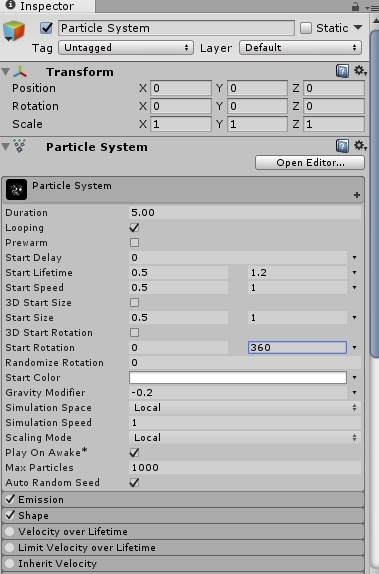Click the GameObject name field
The image size is (379, 574).
tap(176, 28)
